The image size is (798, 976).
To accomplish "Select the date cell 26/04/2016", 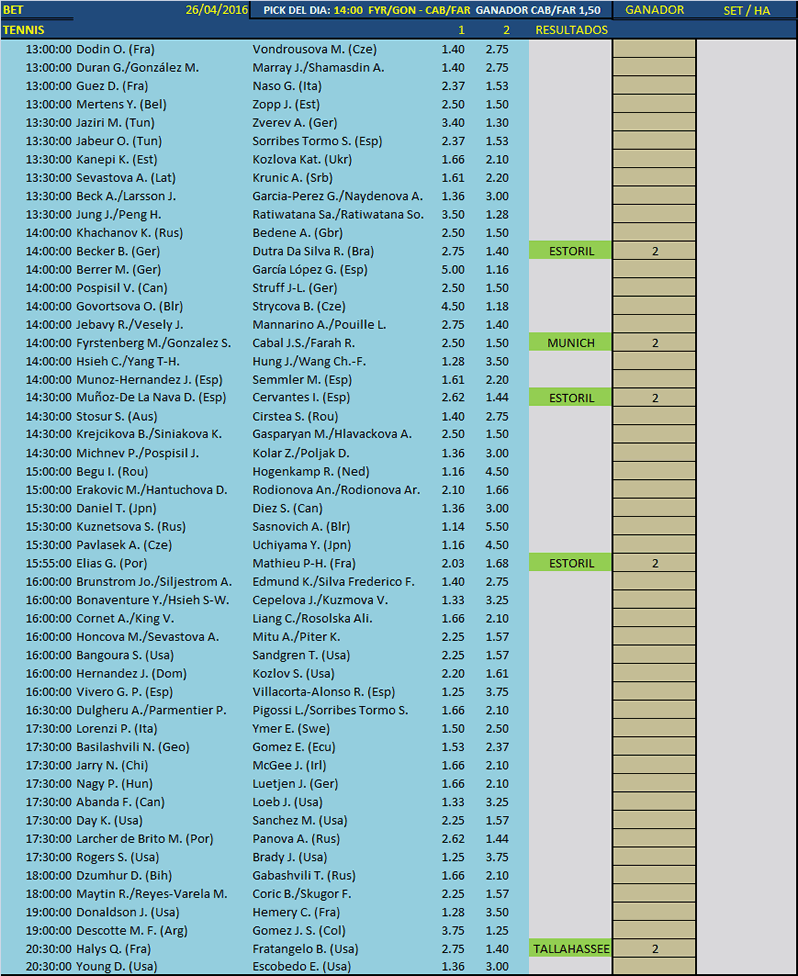I will click(216, 10).
